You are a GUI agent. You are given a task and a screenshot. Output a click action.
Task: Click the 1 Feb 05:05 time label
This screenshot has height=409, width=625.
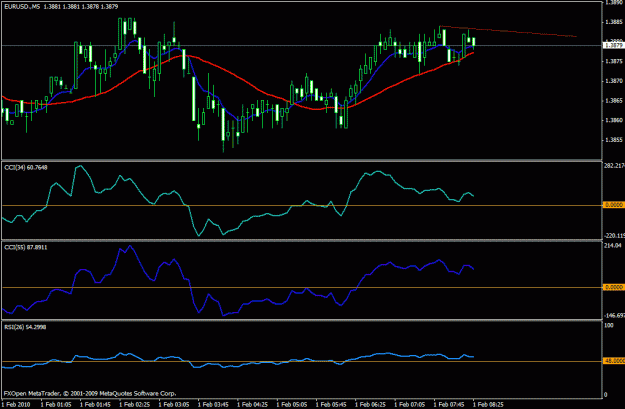(x=292, y=404)
